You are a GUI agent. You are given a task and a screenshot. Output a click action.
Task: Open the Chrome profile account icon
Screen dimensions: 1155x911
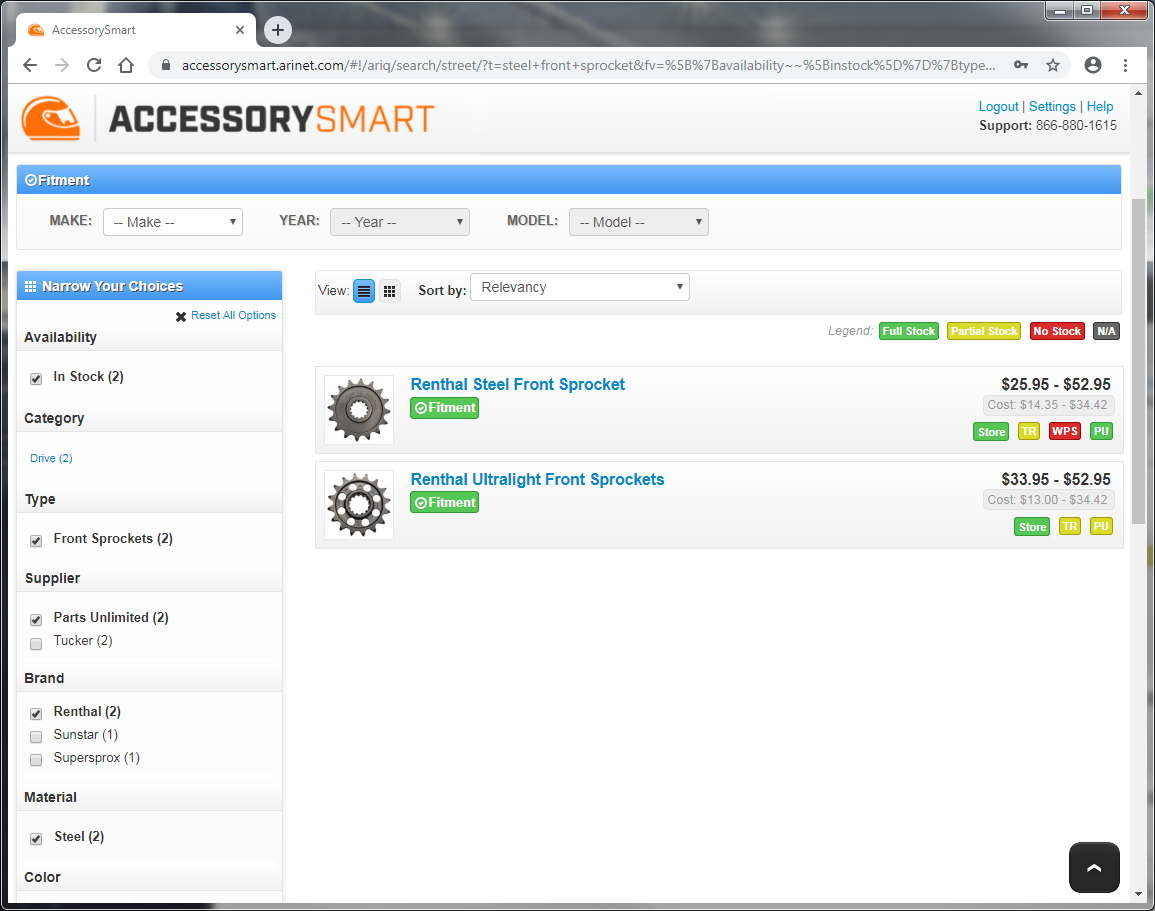(x=1092, y=65)
